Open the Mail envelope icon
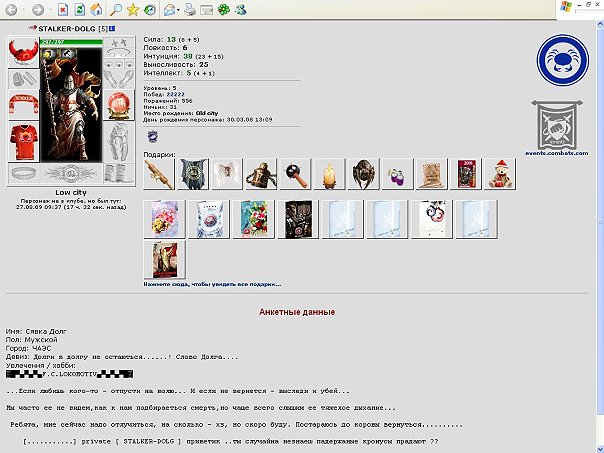 [x=169, y=10]
